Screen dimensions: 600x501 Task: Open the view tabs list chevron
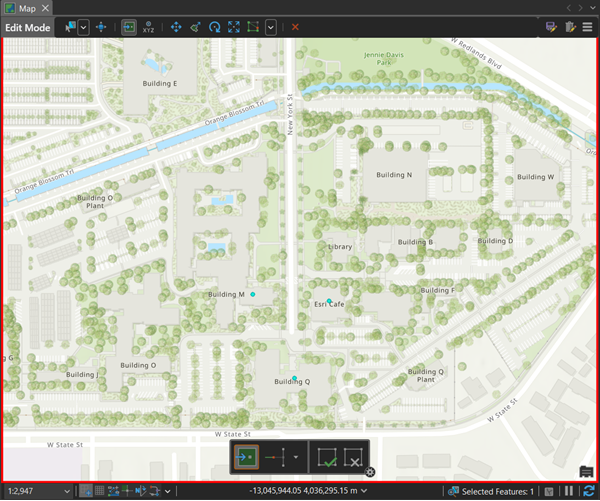click(x=592, y=8)
